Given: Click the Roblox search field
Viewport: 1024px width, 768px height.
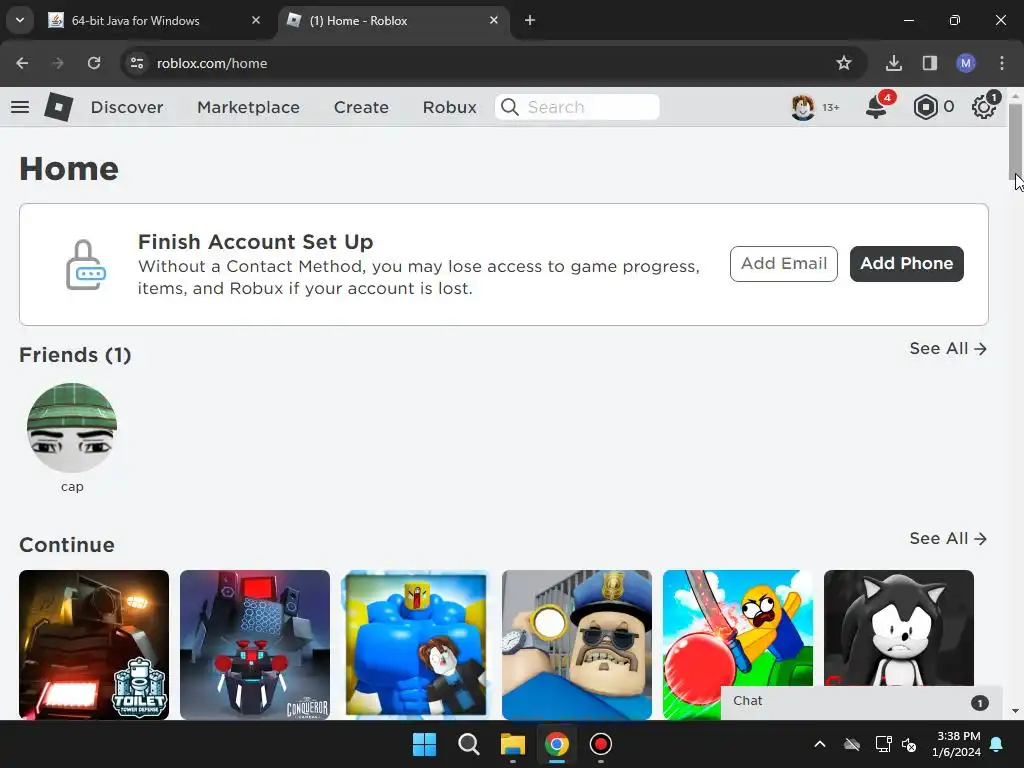Looking at the screenshot, I should tap(577, 107).
